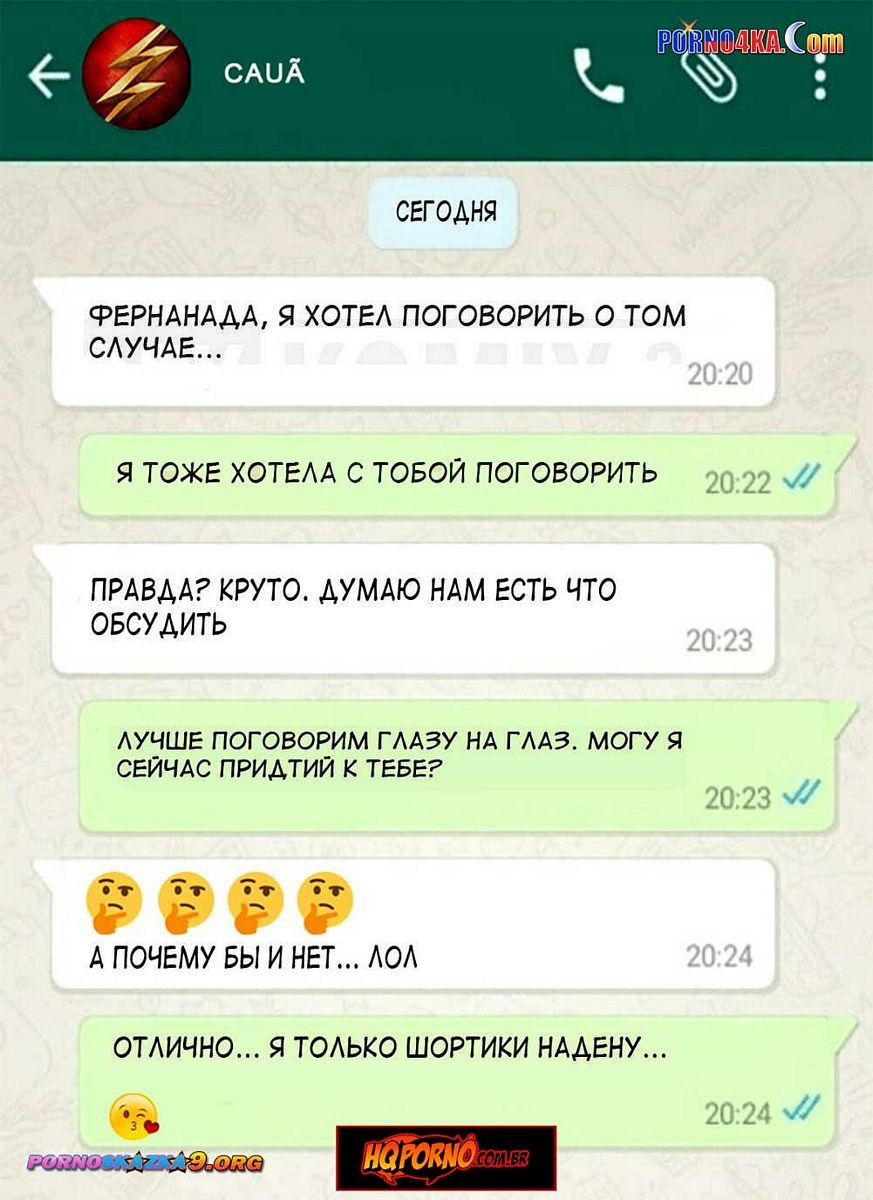The height and width of the screenshot is (1200, 873).
Task: Start a voice call via phone icon
Action: coord(599,76)
